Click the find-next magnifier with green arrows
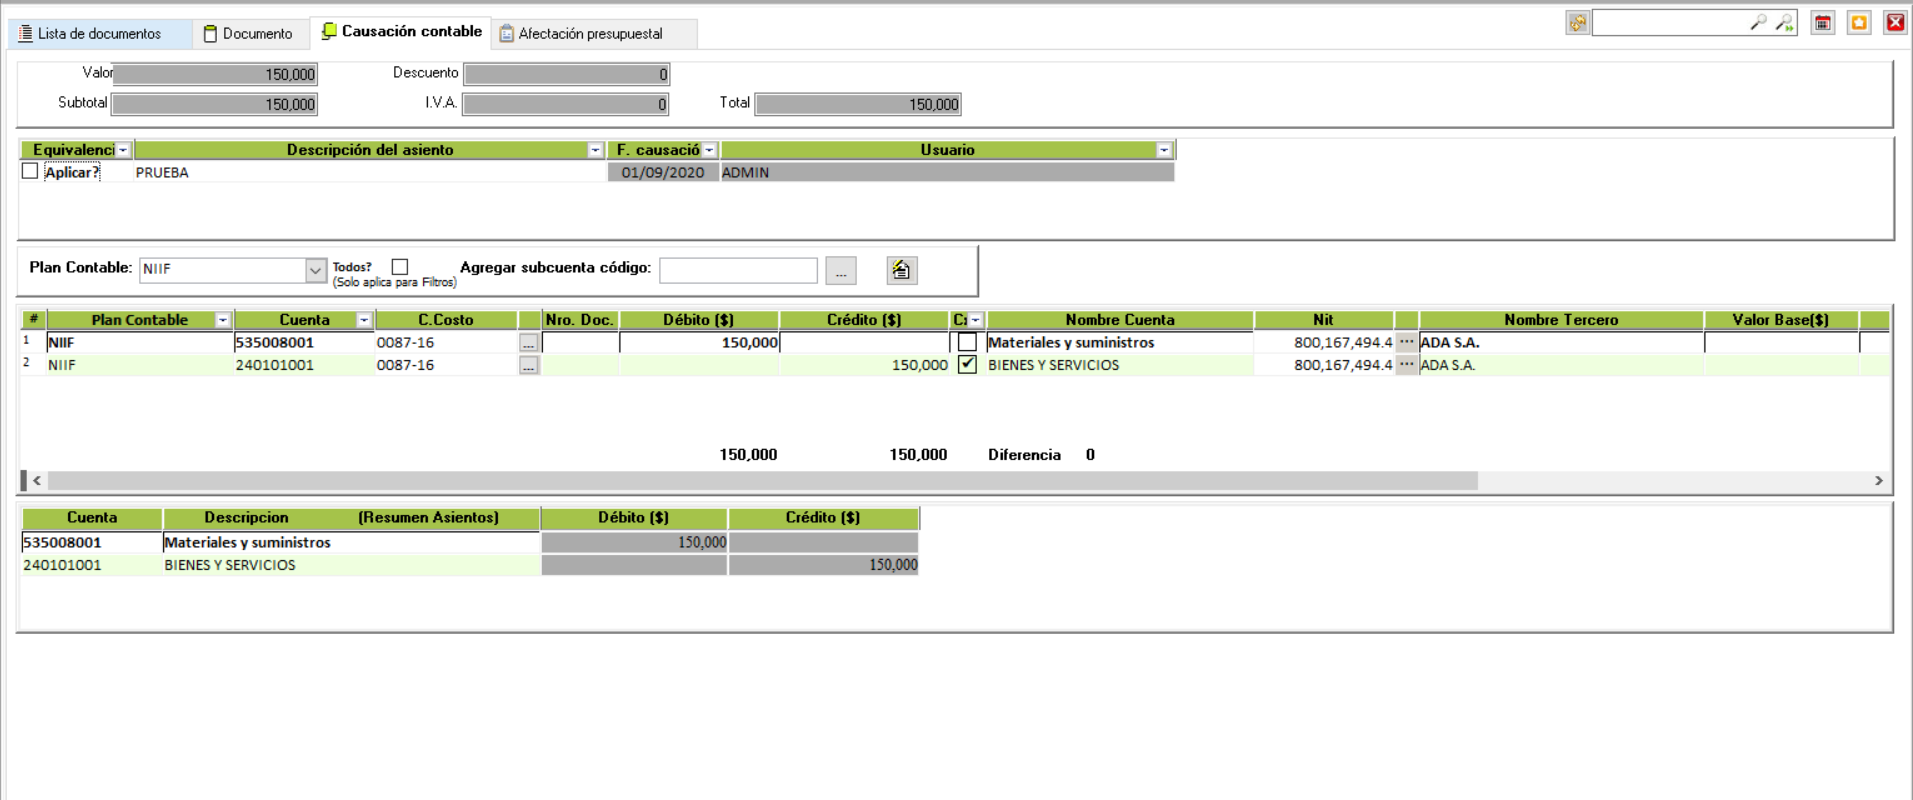The height and width of the screenshot is (800, 1913). (x=1784, y=23)
